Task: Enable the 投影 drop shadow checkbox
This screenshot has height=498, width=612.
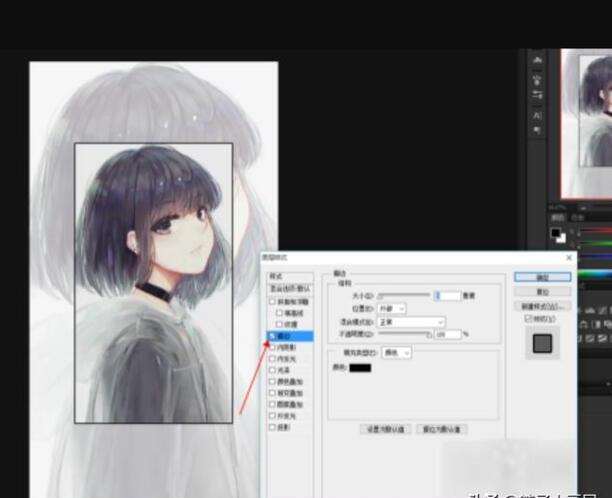Action: (x=272, y=427)
